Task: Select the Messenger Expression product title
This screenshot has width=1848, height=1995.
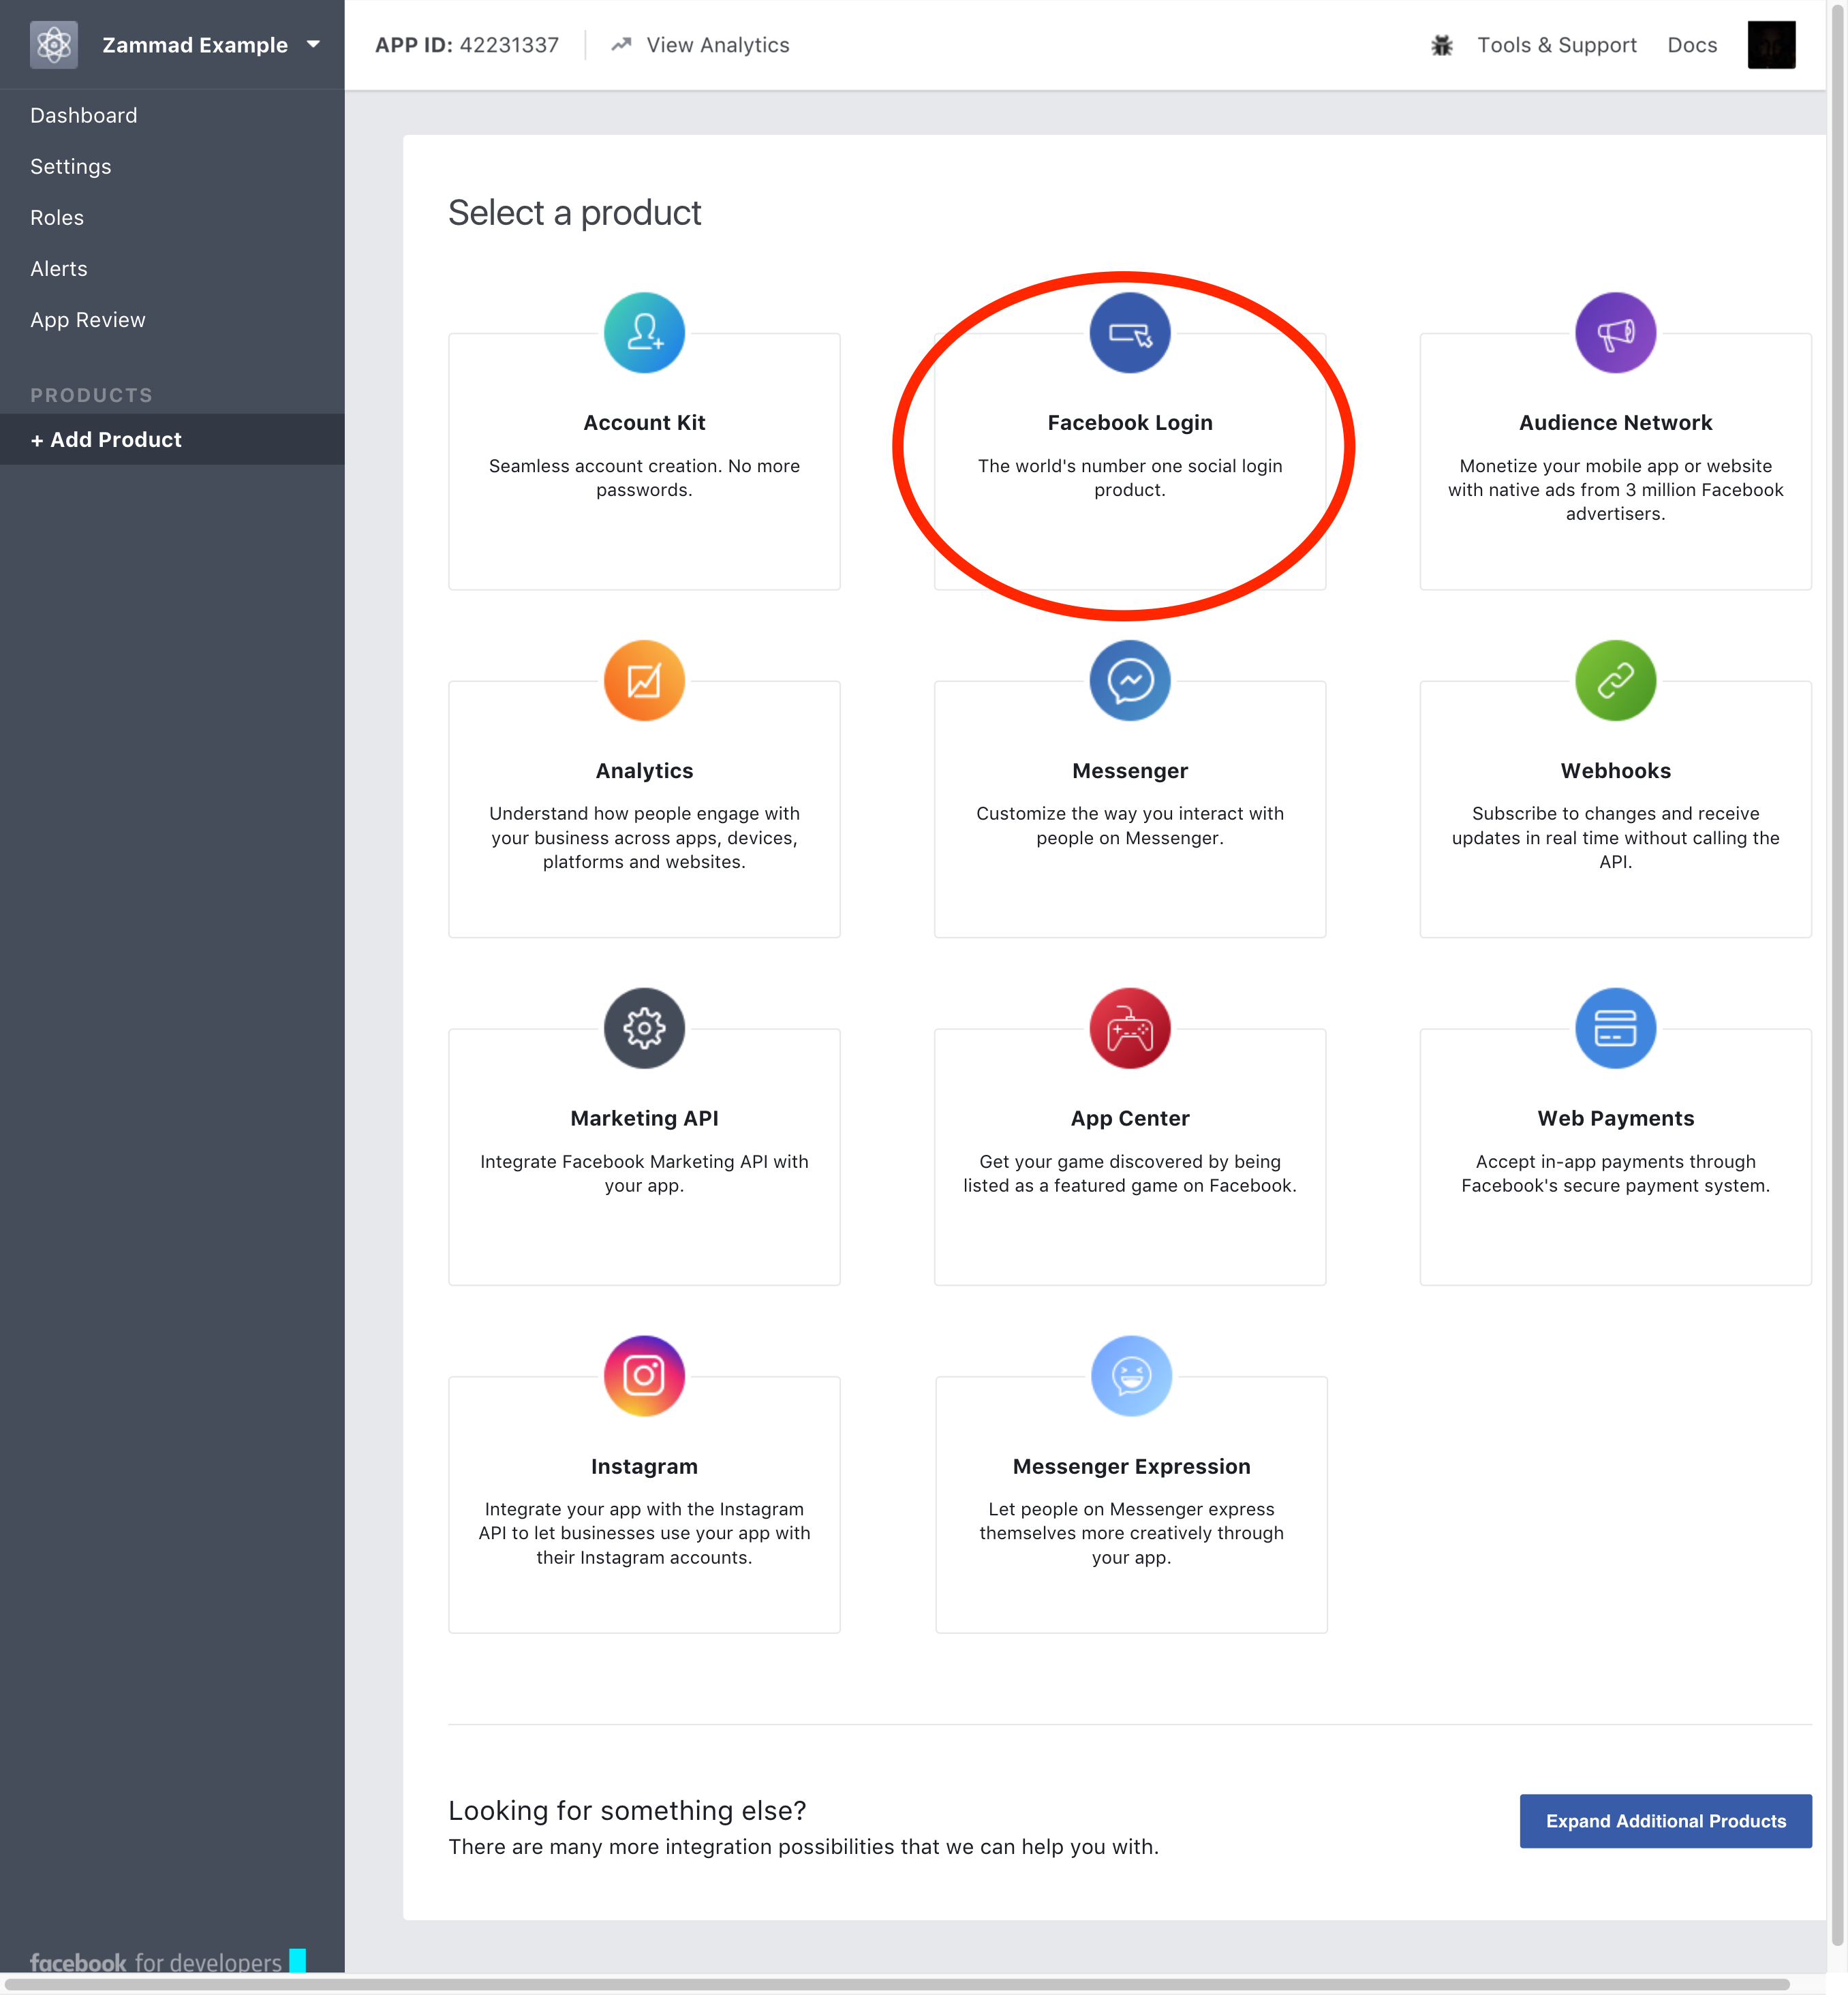Action: coord(1131,1466)
